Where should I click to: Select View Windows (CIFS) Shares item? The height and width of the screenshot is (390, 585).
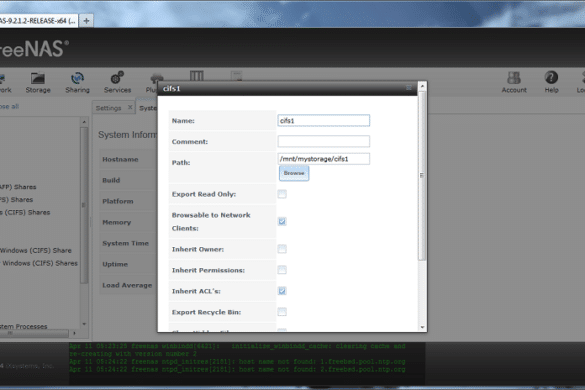pos(39,263)
